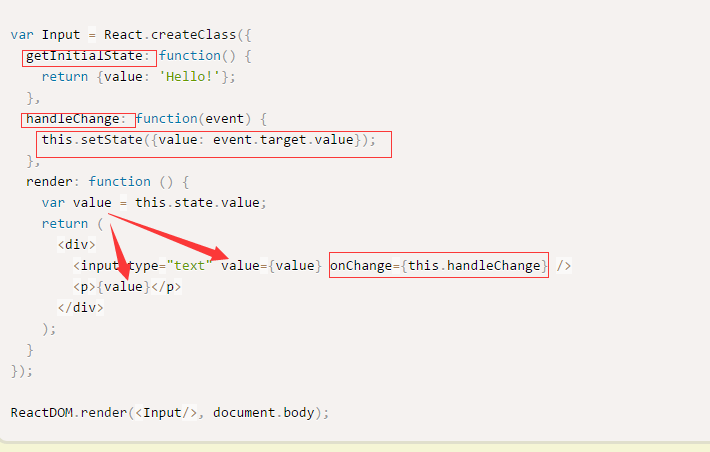This screenshot has width=710, height=452.
Task: Click 'ReactDOM.render' at the bottom
Action: click(69, 413)
